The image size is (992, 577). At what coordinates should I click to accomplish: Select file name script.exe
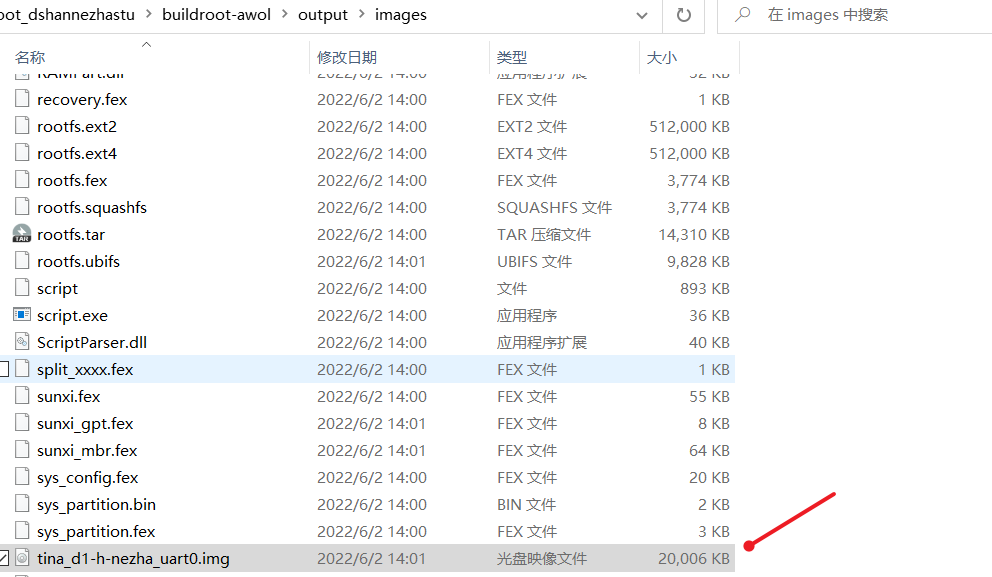(72, 316)
